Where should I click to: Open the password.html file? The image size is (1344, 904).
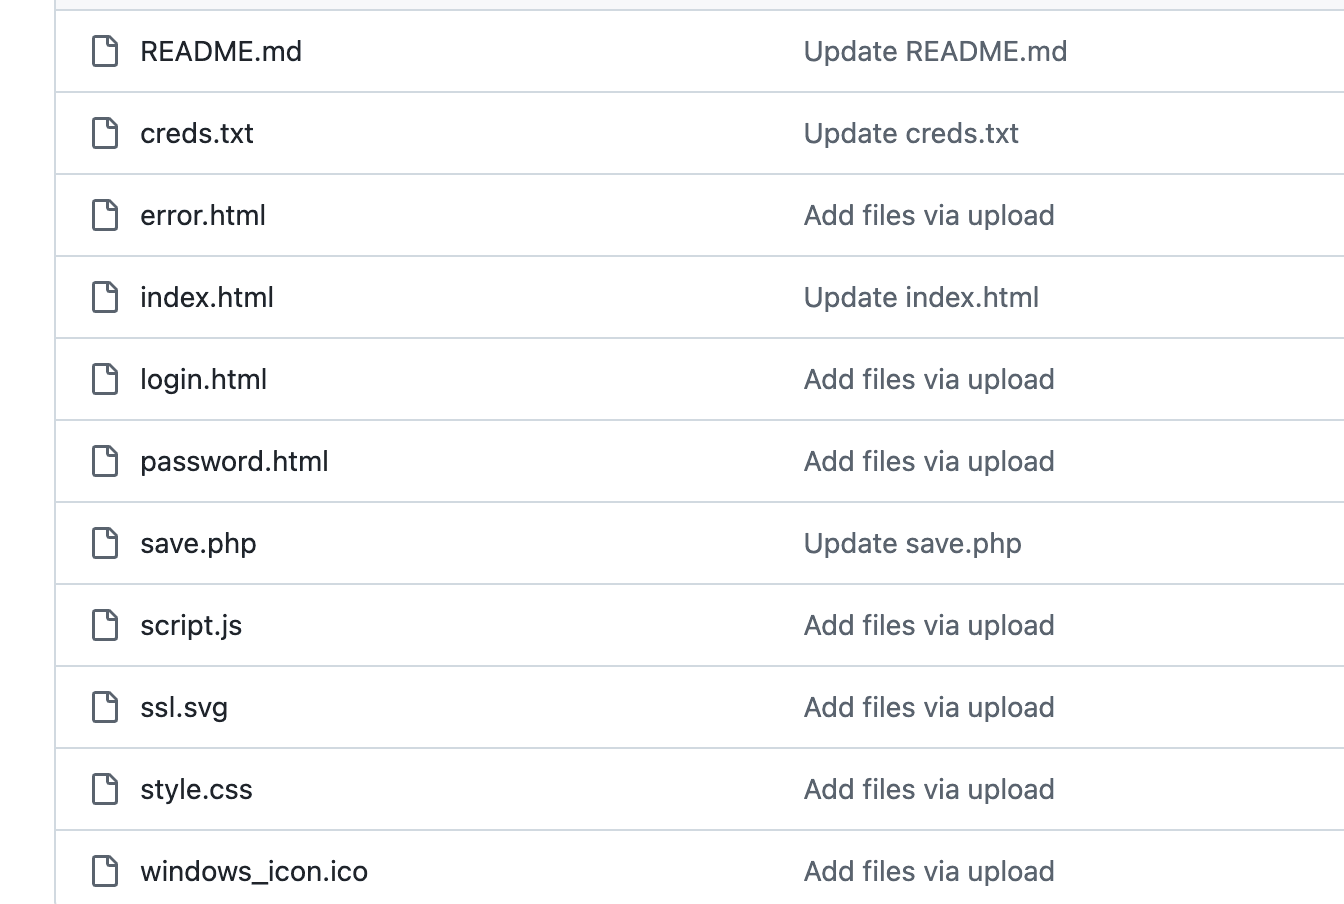tap(234, 461)
